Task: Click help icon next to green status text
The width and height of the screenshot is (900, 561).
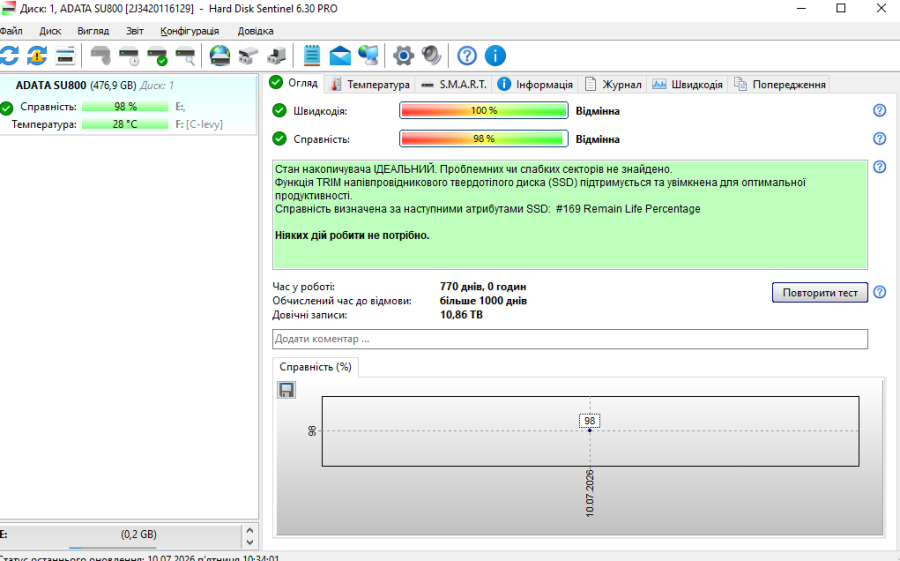Action: click(x=879, y=167)
